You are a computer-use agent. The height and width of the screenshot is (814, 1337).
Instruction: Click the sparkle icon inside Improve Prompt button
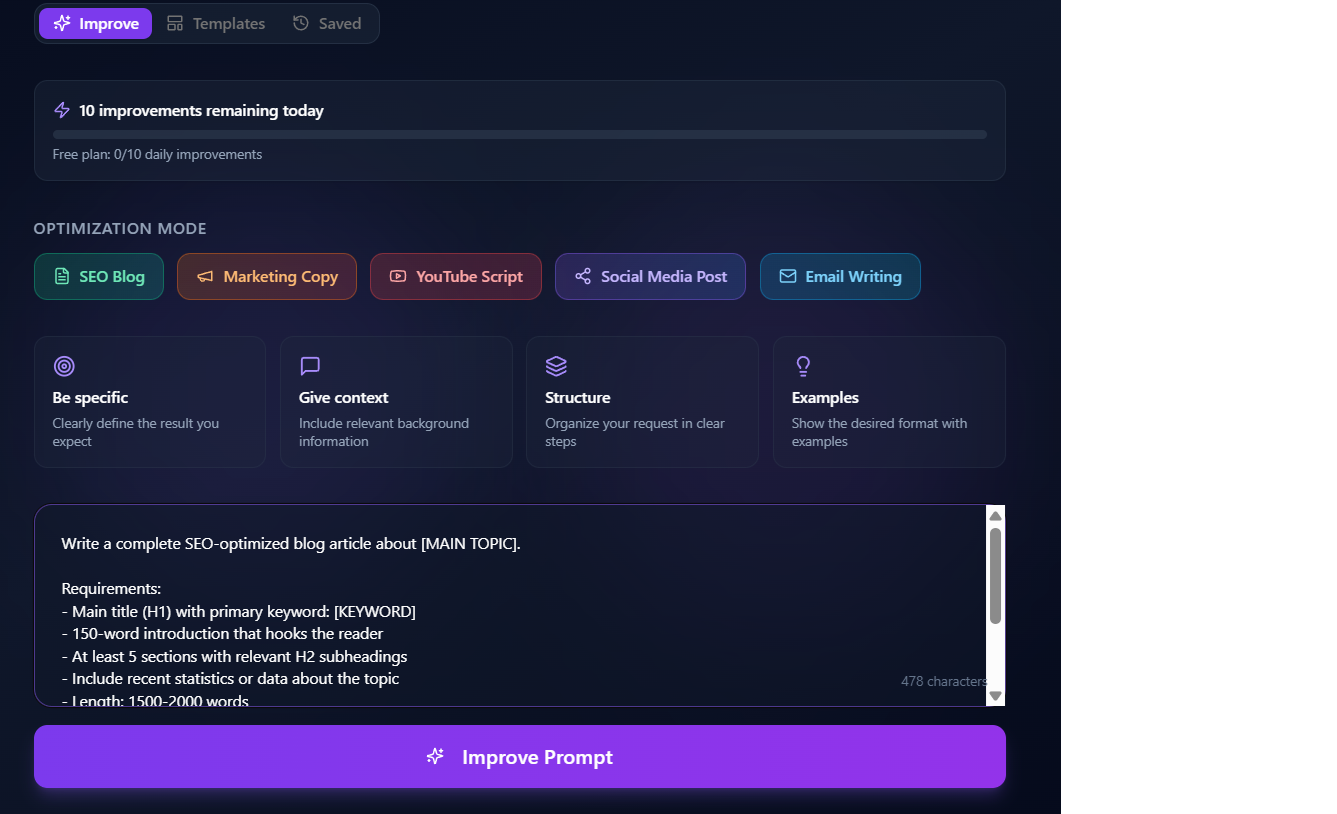pyautogui.click(x=435, y=757)
